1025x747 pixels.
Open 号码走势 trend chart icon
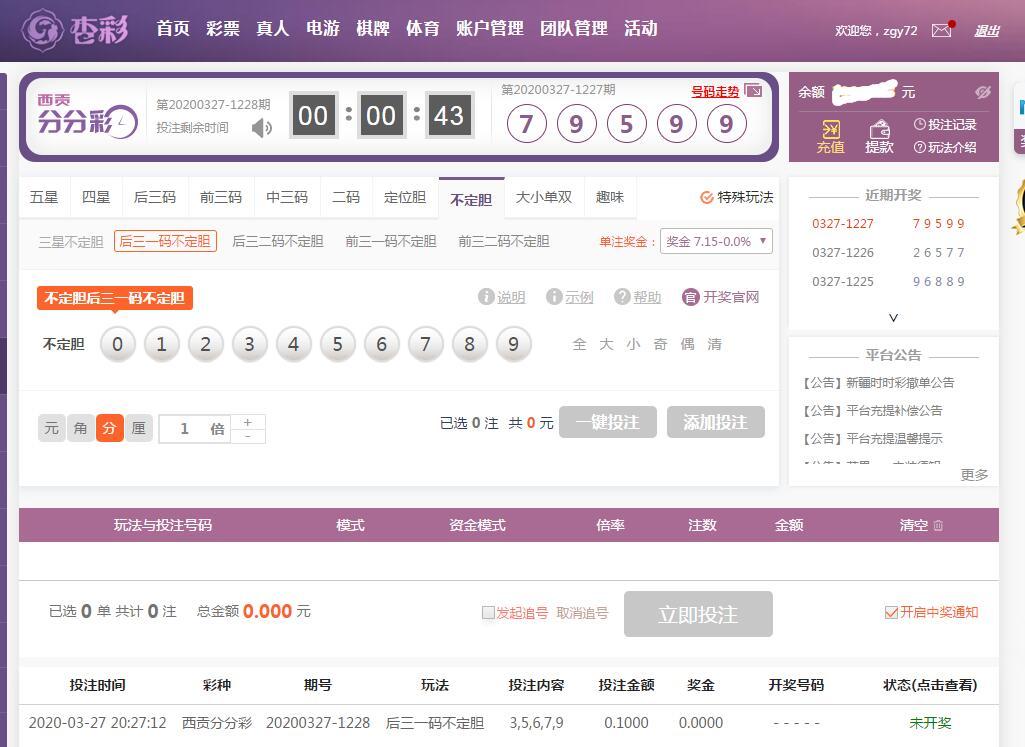point(753,91)
